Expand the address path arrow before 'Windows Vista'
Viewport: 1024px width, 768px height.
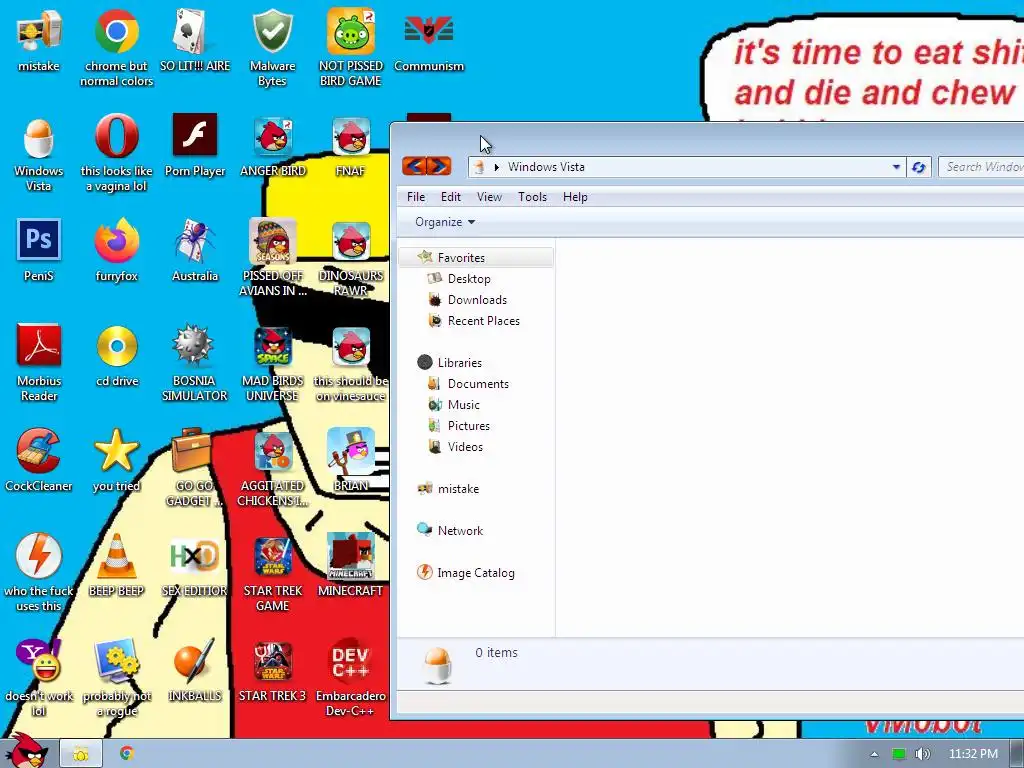[x=497, y=167]
